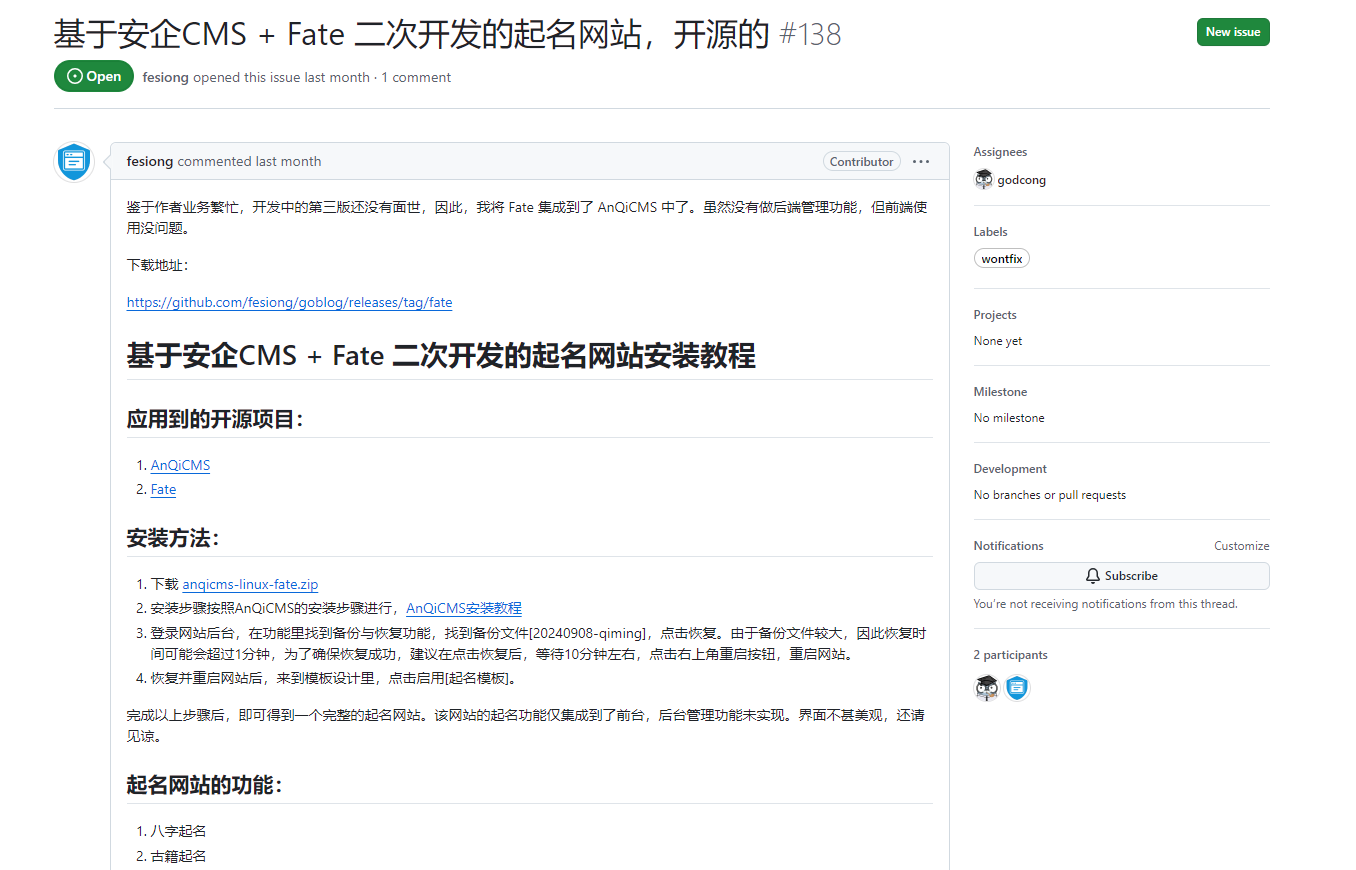Click 'None yet' under Projects
Viewport: 1356px width, 870px height.
998,341
